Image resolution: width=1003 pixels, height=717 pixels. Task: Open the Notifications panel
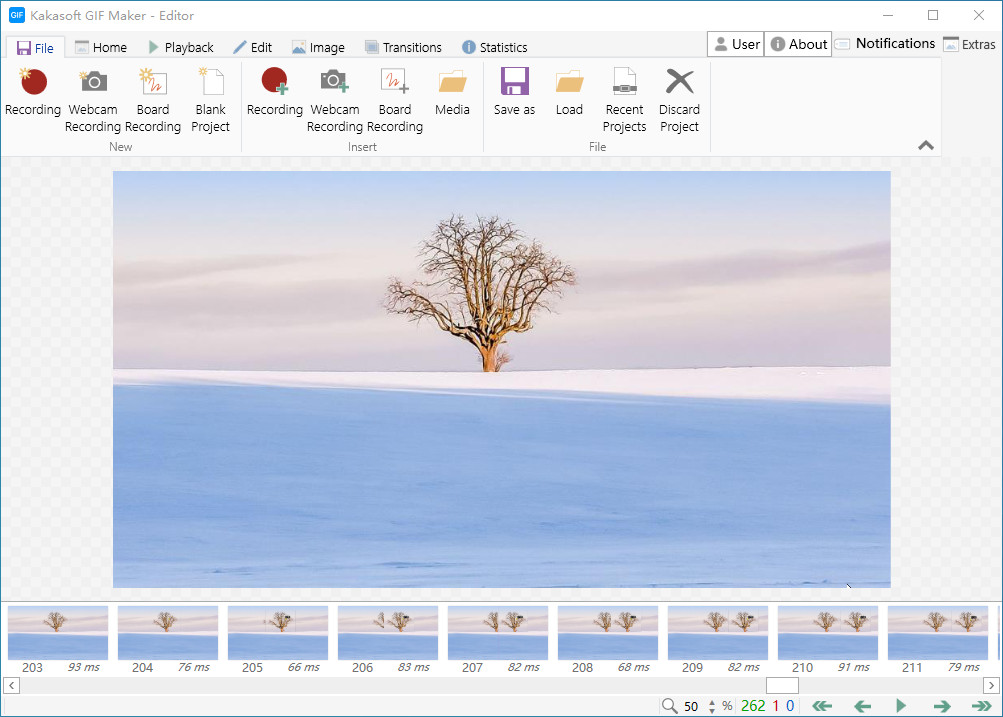(x=886, y=43)
